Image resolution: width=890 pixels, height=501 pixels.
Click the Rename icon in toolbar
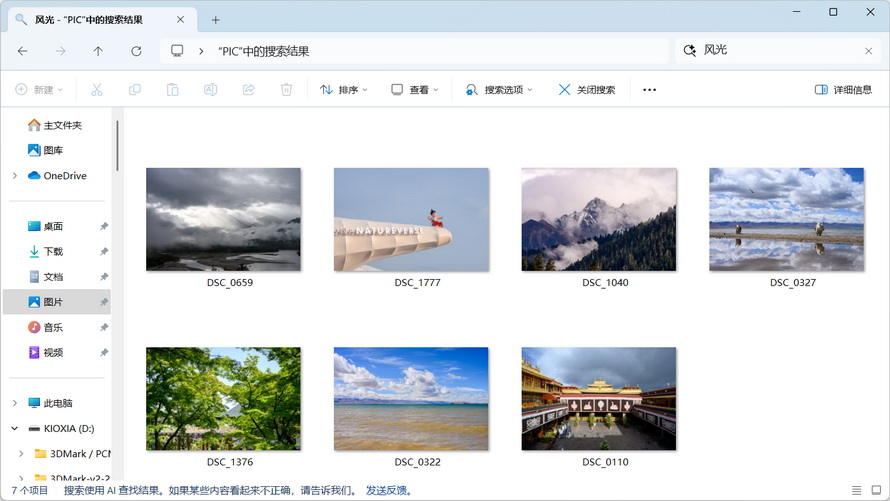click(x=210, y=90)
